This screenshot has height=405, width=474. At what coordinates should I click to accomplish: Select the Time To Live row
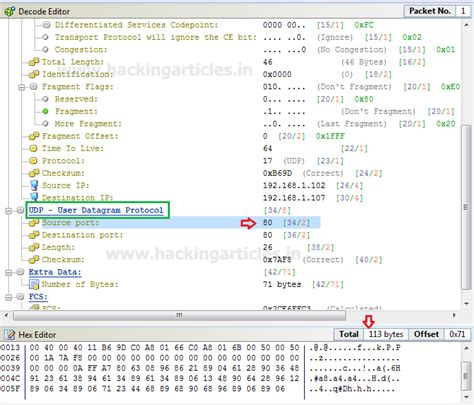click(x=197, y=148)
